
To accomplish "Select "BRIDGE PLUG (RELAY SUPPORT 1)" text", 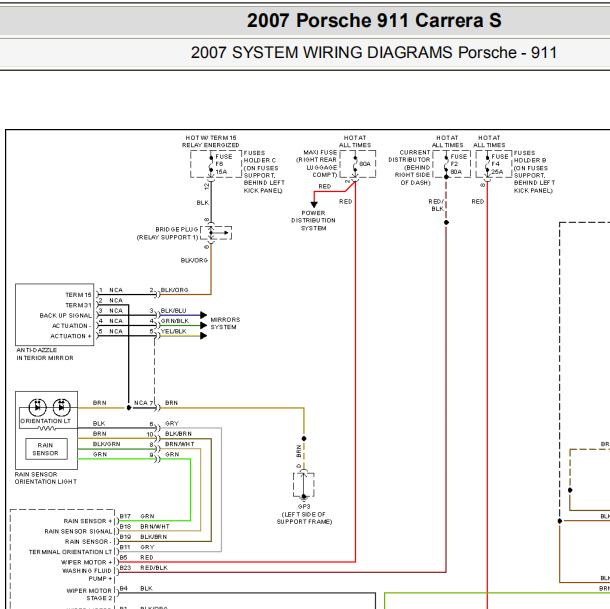I will (167, 233).
